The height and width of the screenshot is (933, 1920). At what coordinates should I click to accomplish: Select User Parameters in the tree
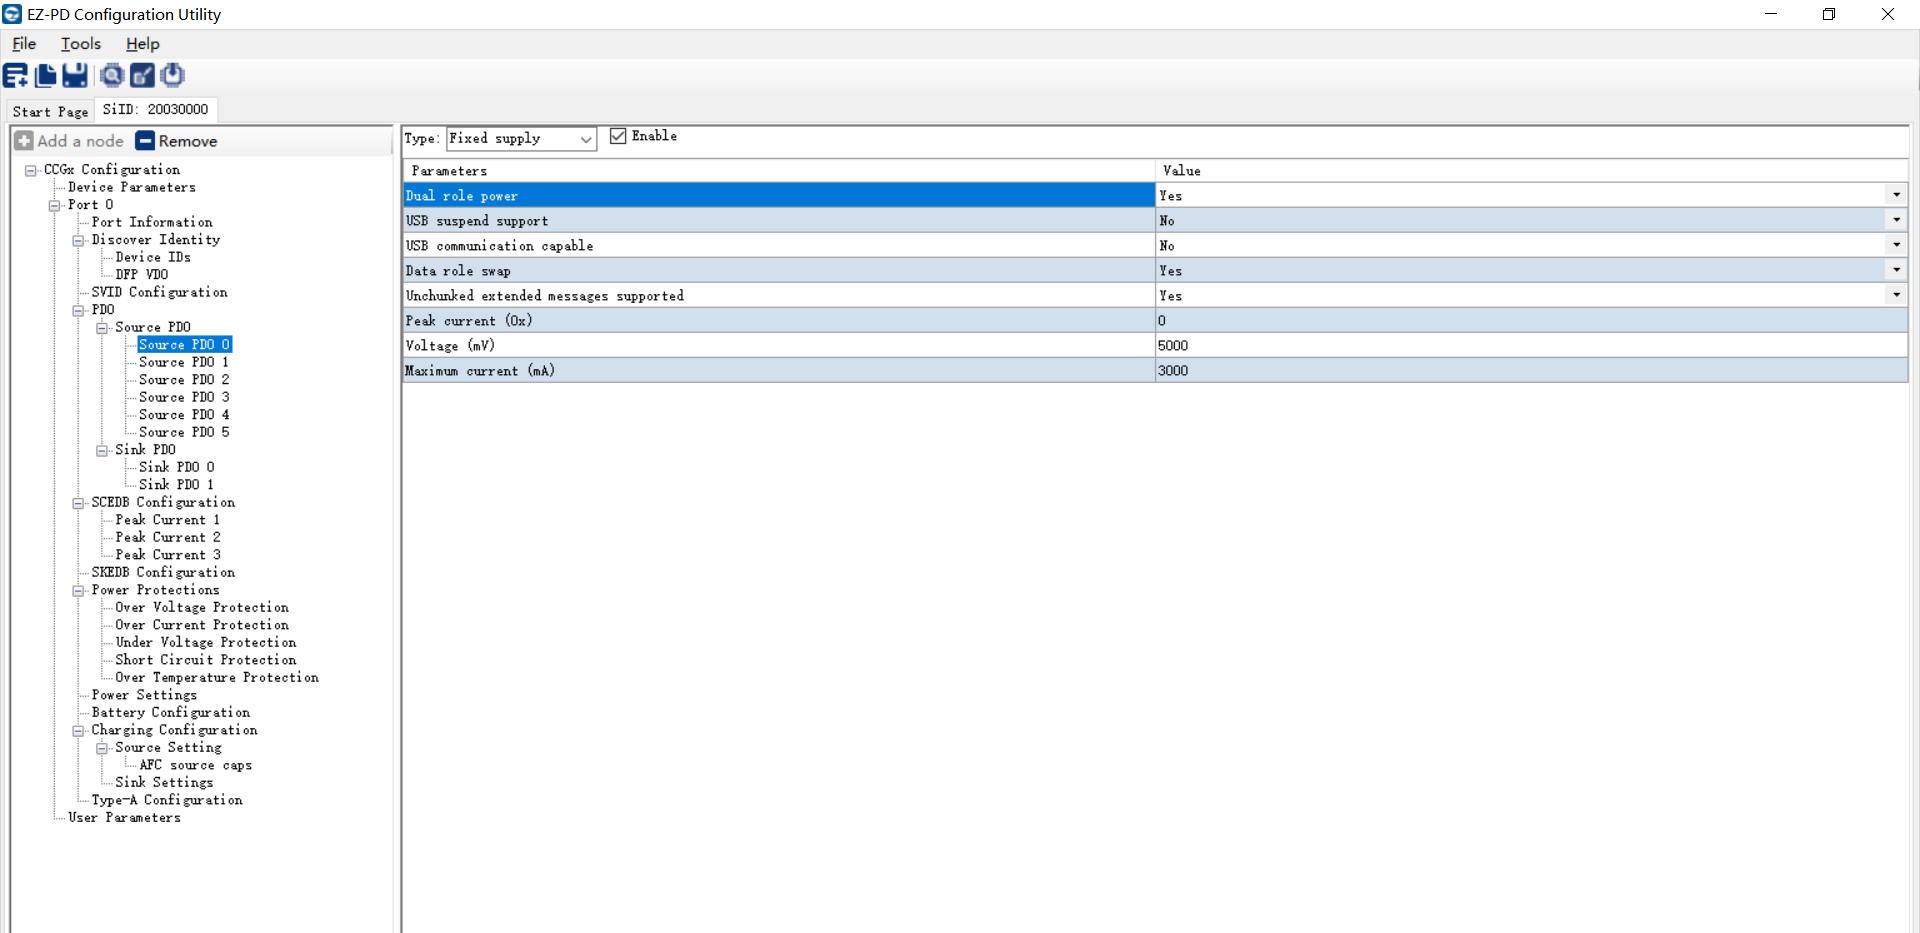pos(125,817)
